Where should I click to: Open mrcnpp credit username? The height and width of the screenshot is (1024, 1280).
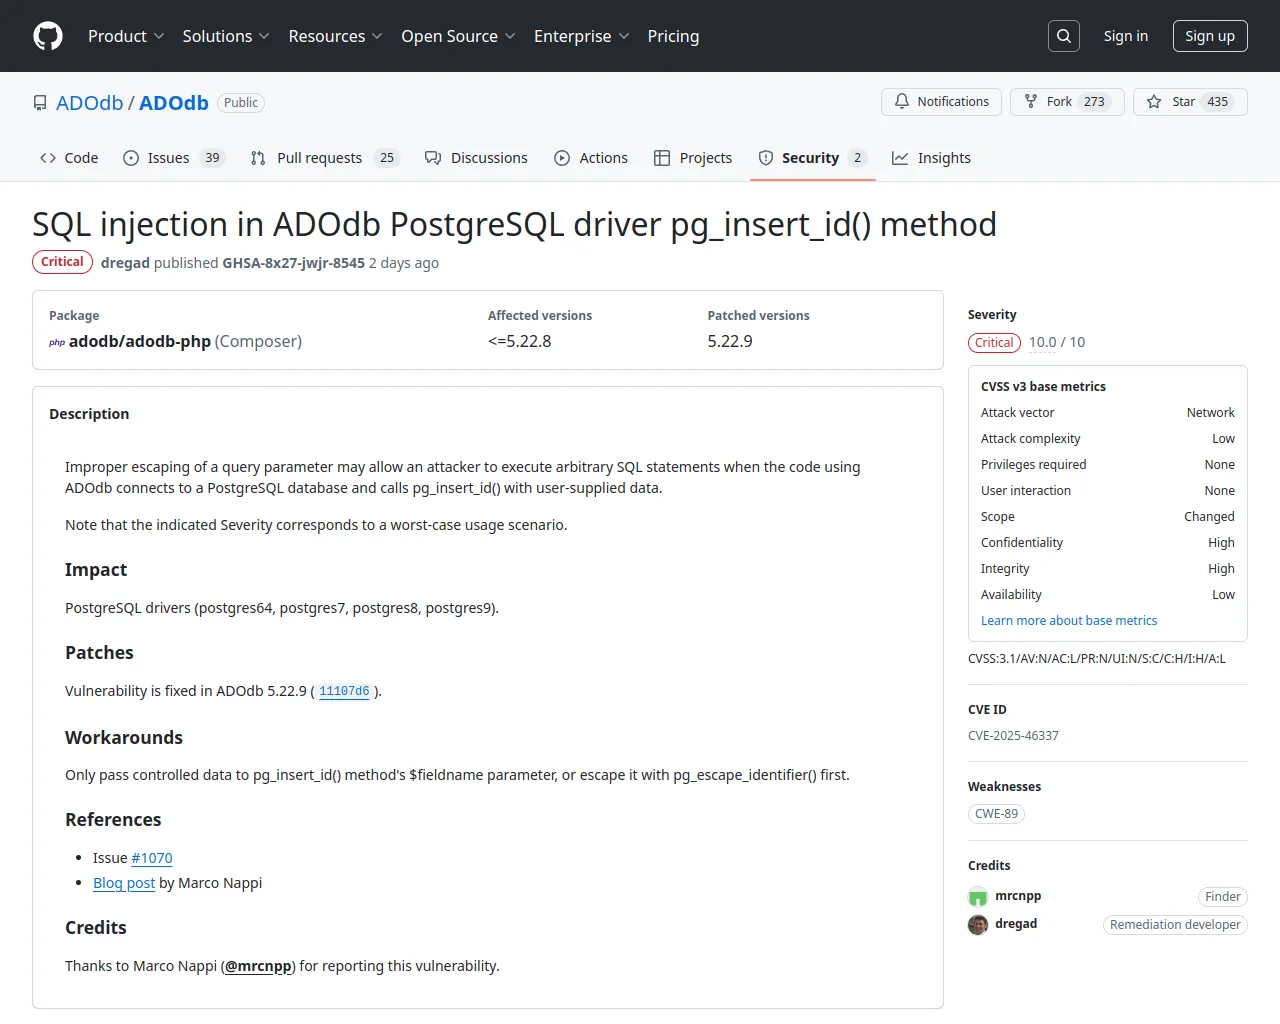click(x=1018, y=896)
